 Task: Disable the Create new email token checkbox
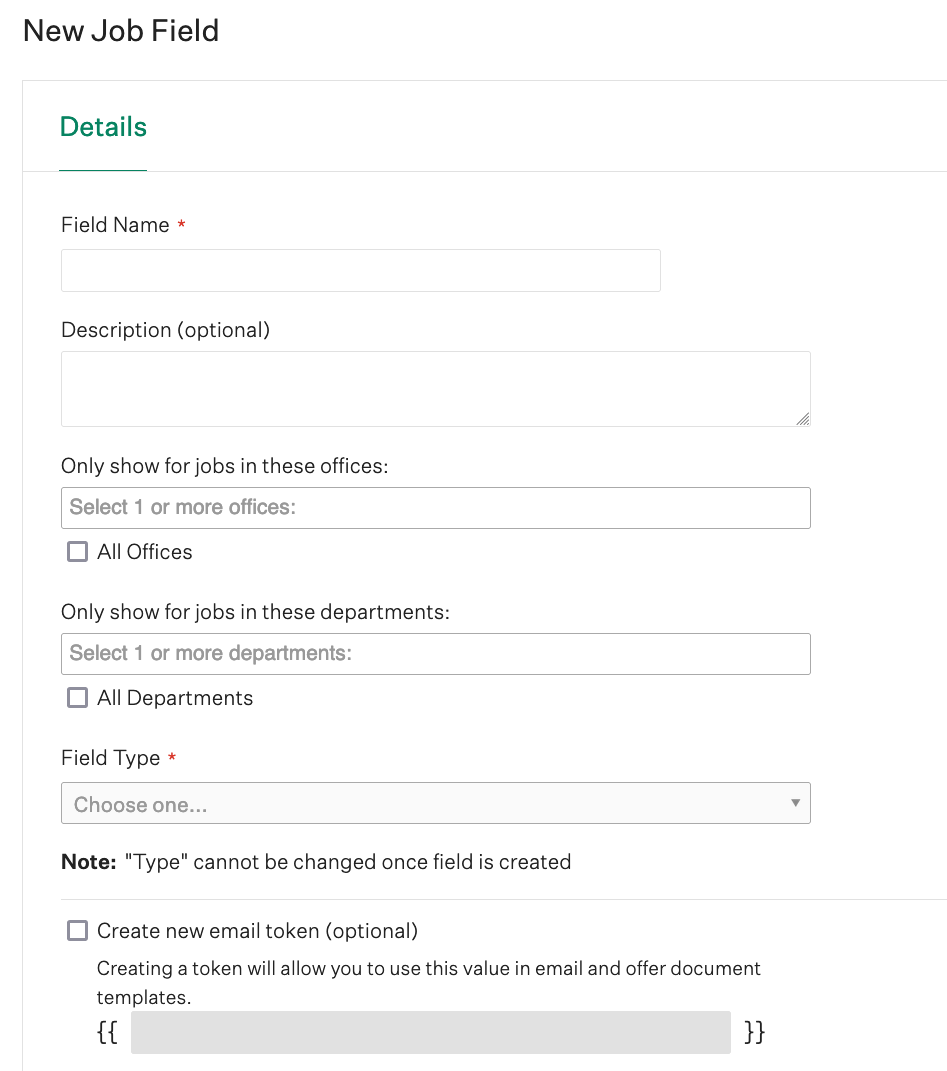(77, 930)
